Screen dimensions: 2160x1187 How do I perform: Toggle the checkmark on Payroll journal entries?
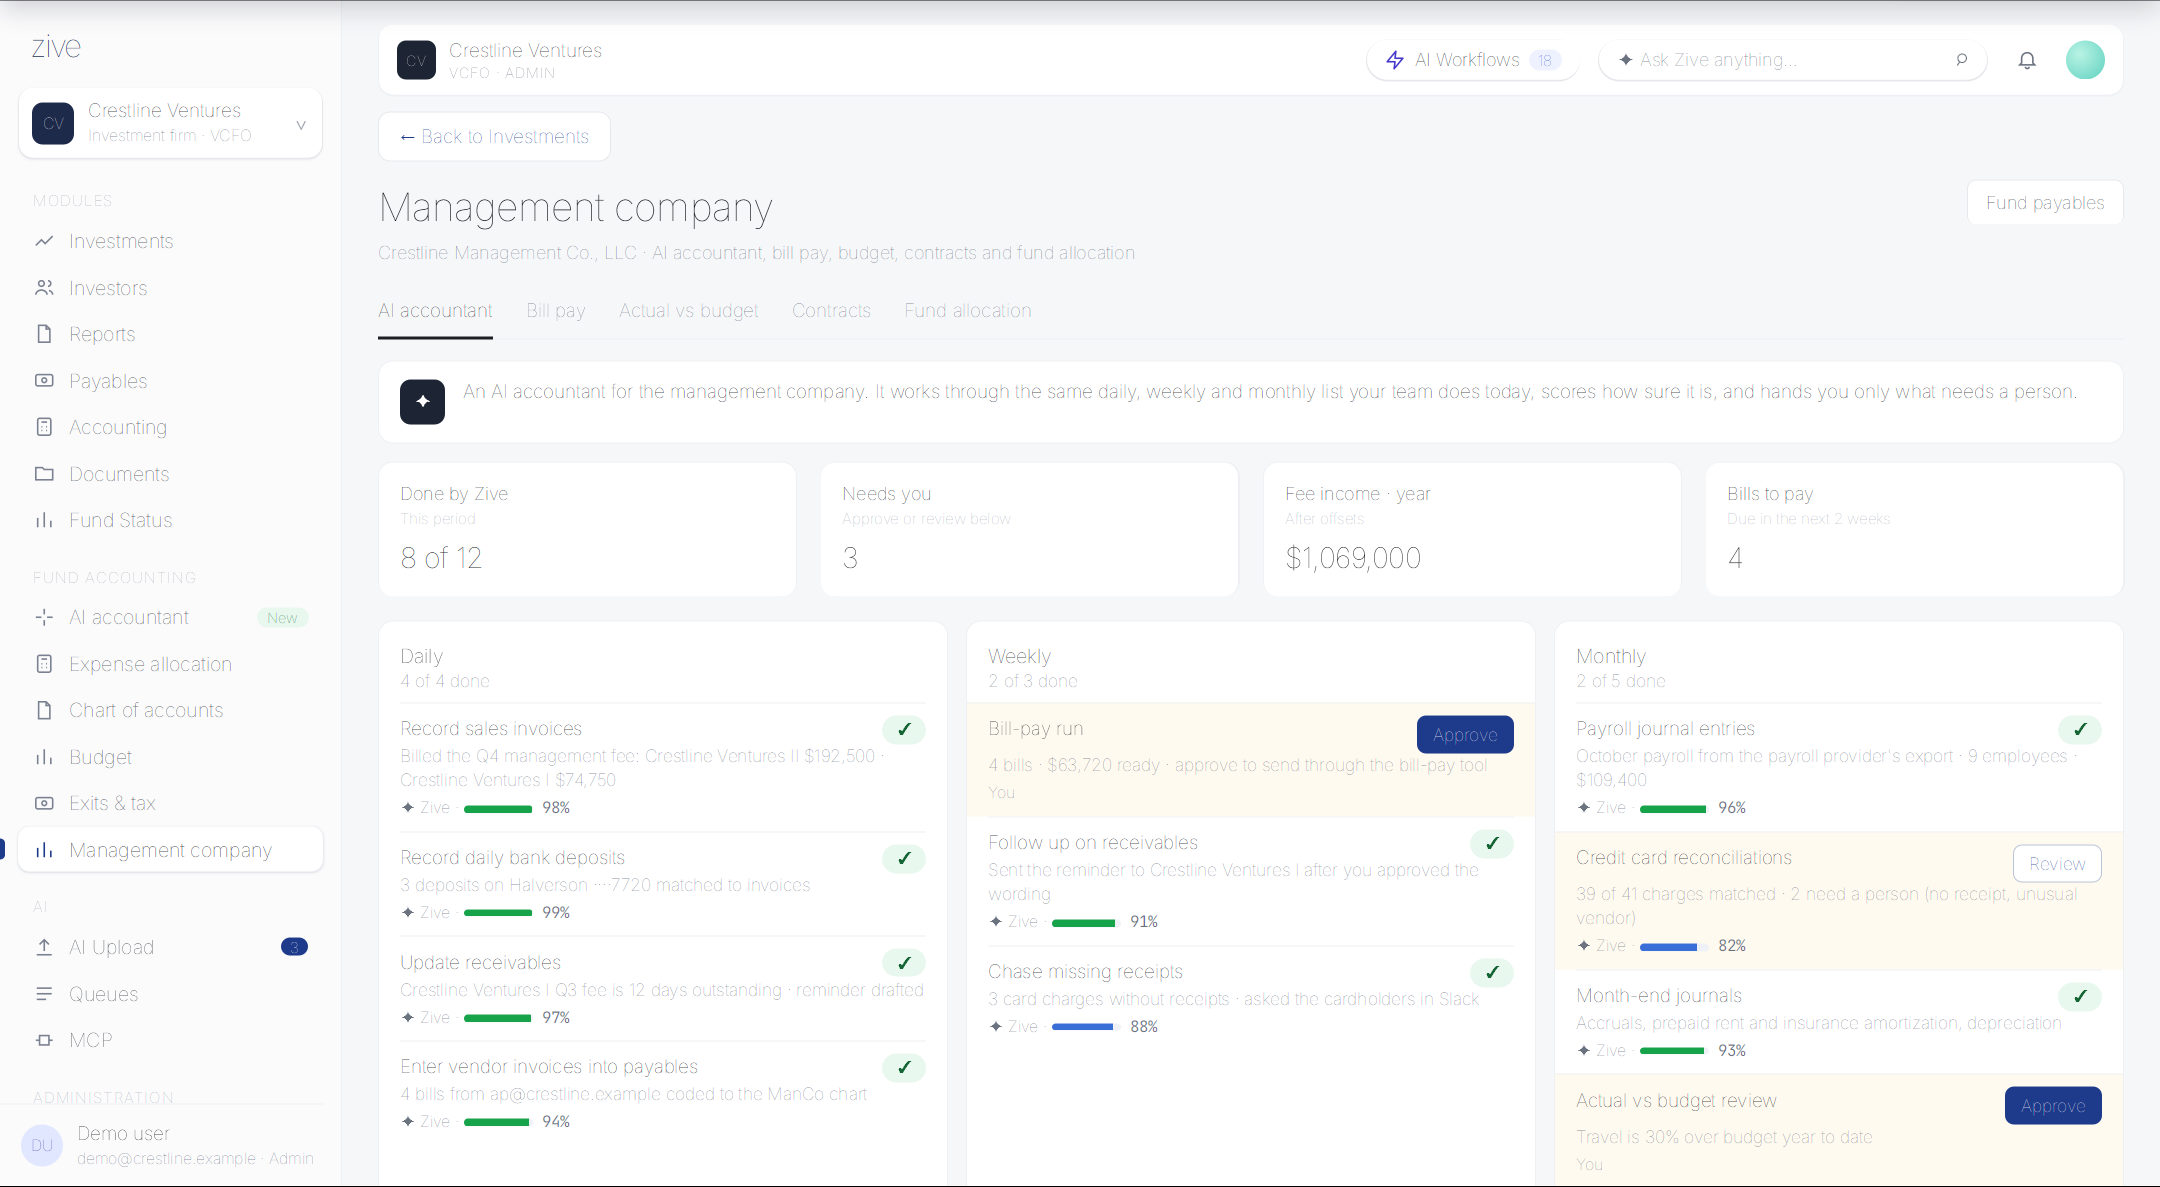(x=2080, y=730)
